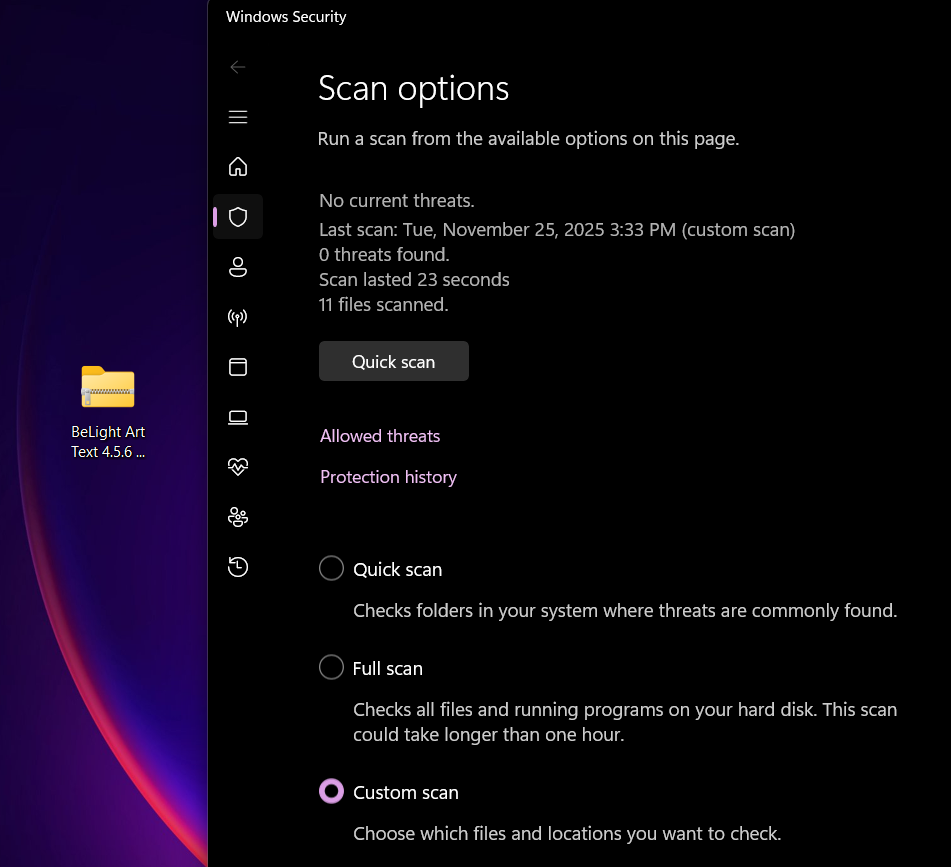
Task: Click the Scan options page heading
Action: coord(413,89)
